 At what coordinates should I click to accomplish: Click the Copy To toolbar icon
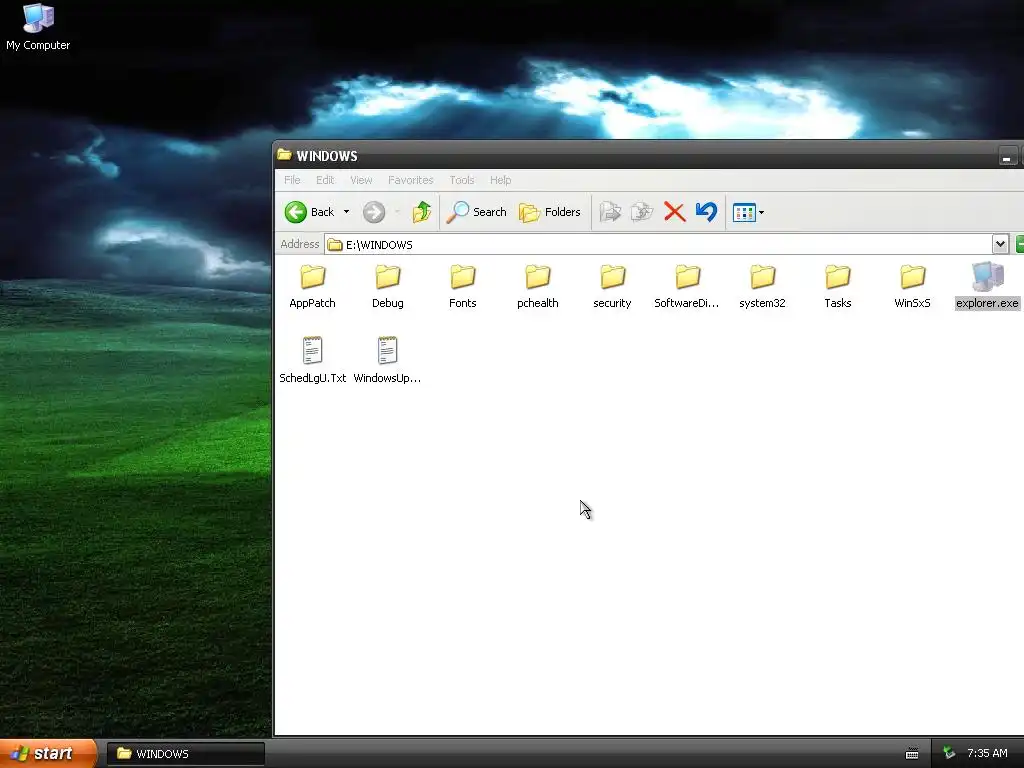point(642,212)
